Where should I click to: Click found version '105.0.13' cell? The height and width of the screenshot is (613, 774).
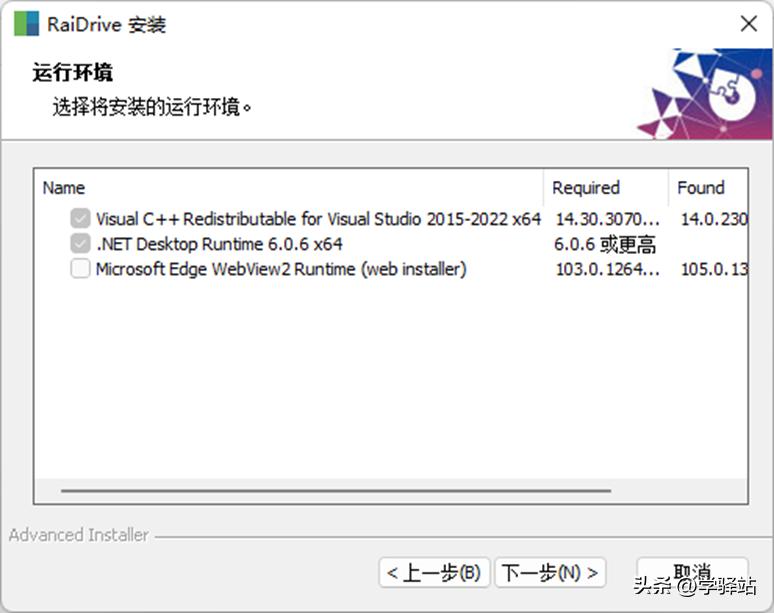tap(714, 269)
